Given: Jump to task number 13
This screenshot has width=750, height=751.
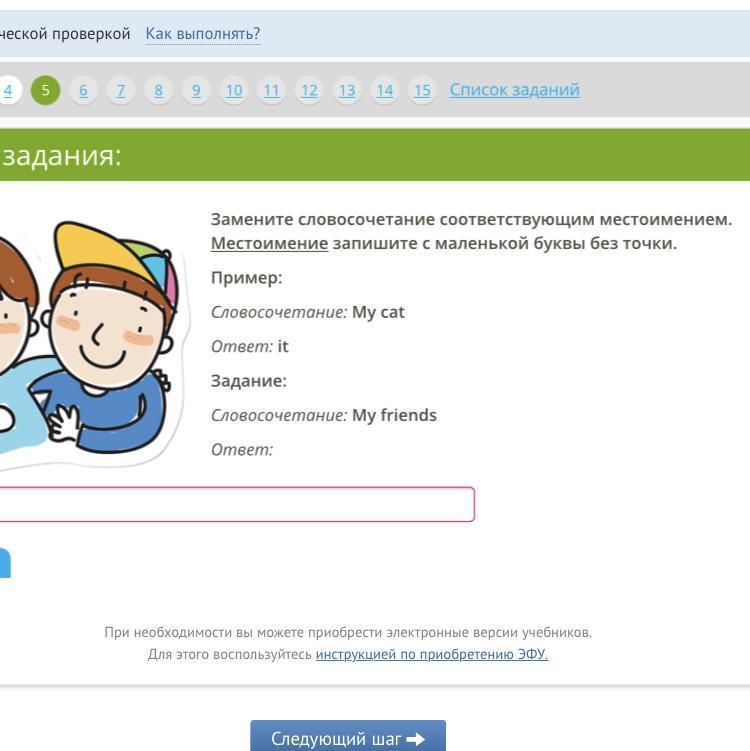Looking at the screenshot, I should click(x=347, y=90).
